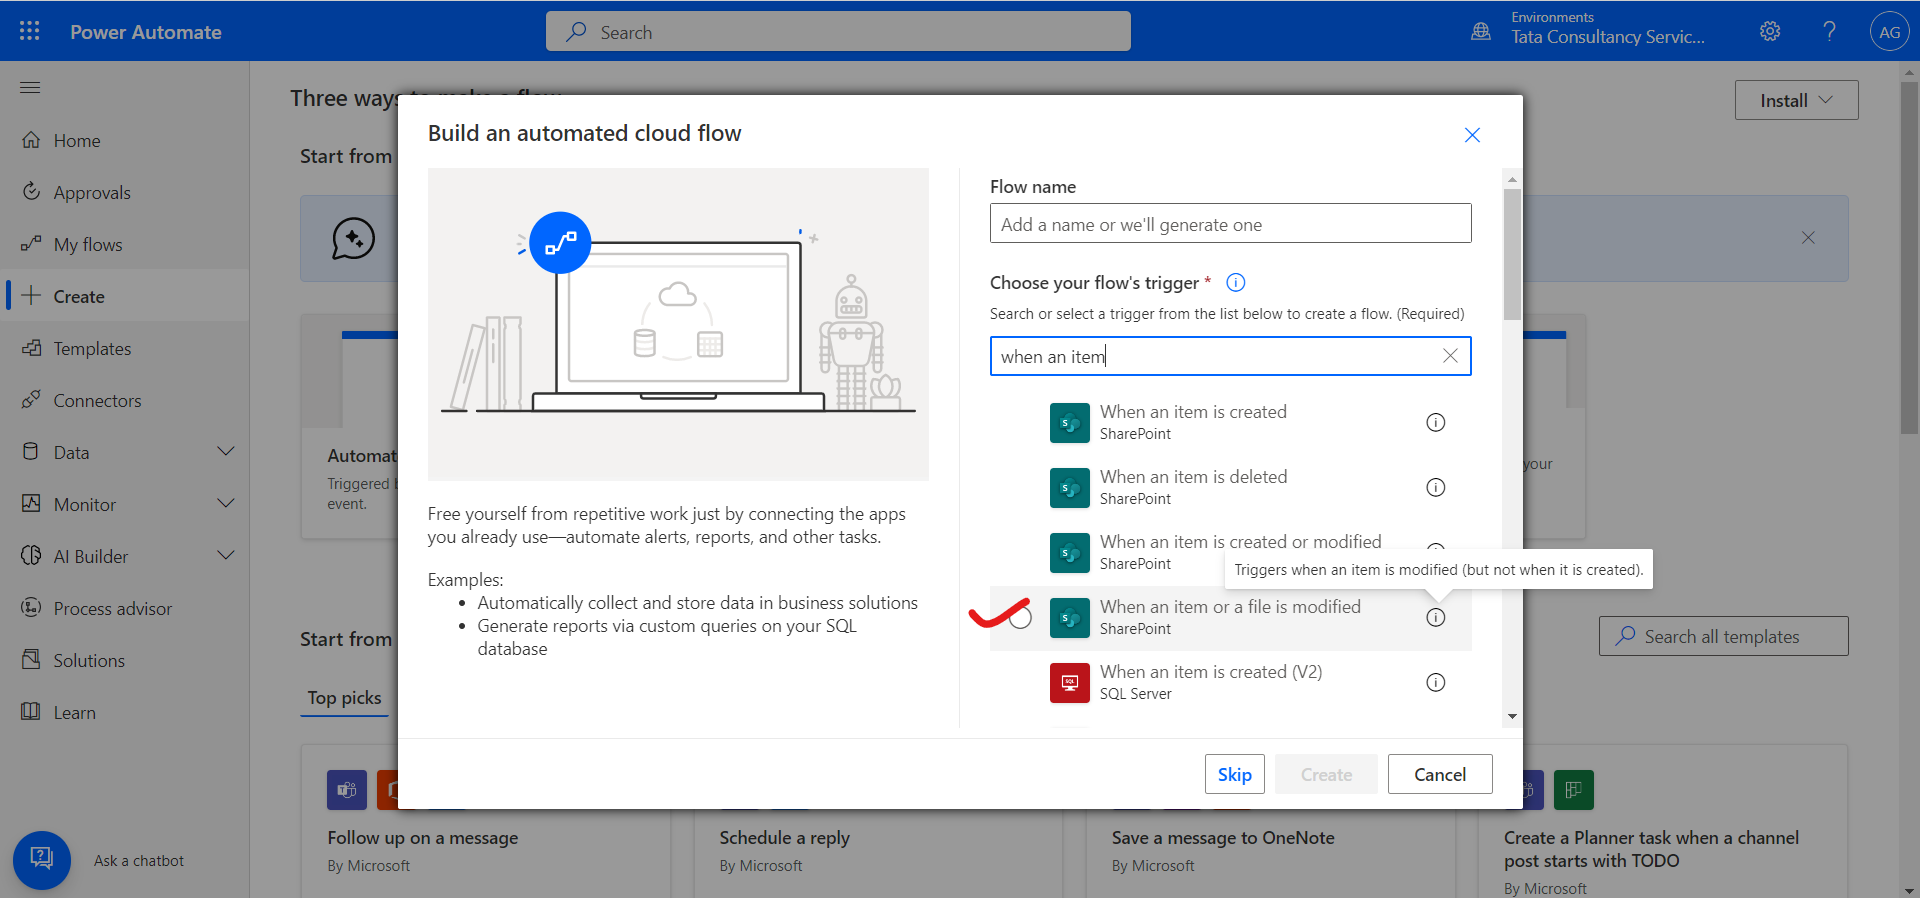Click the Flow name input field

click(x=1230, y=224)
